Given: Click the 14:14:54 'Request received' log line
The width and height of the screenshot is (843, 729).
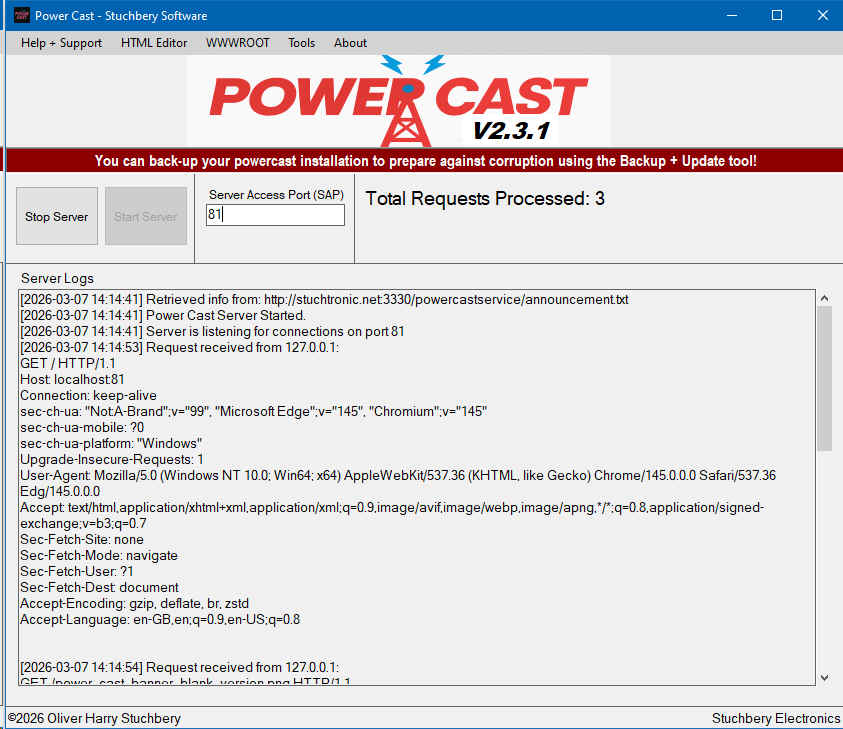Looking at the screenshot, I should (180, 667).
